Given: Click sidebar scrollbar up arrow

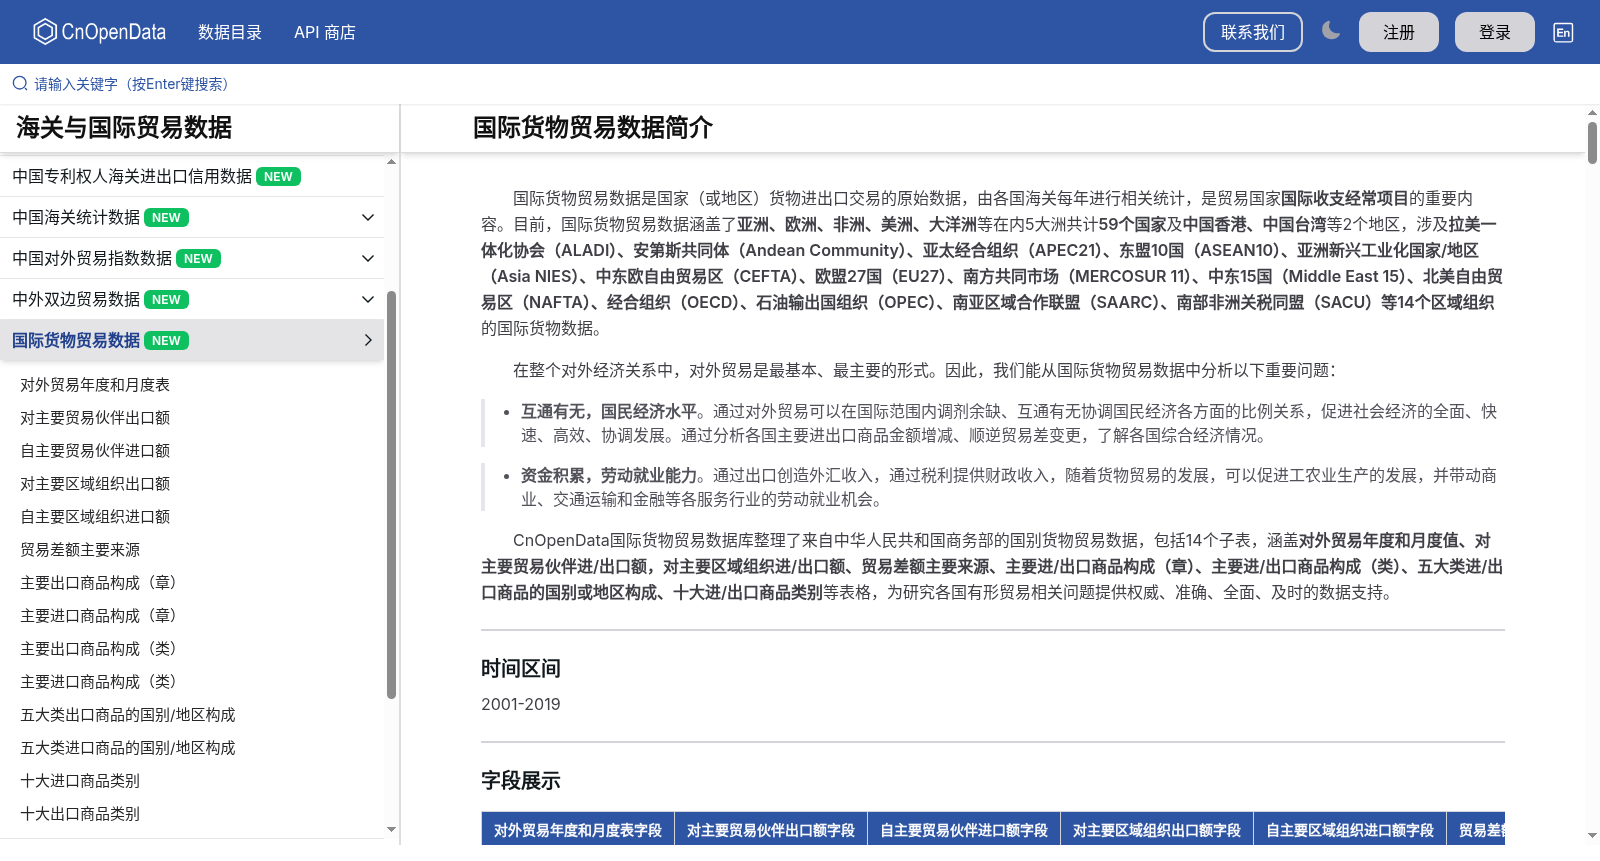Looking at the screenshot, I should pos(391,161).
